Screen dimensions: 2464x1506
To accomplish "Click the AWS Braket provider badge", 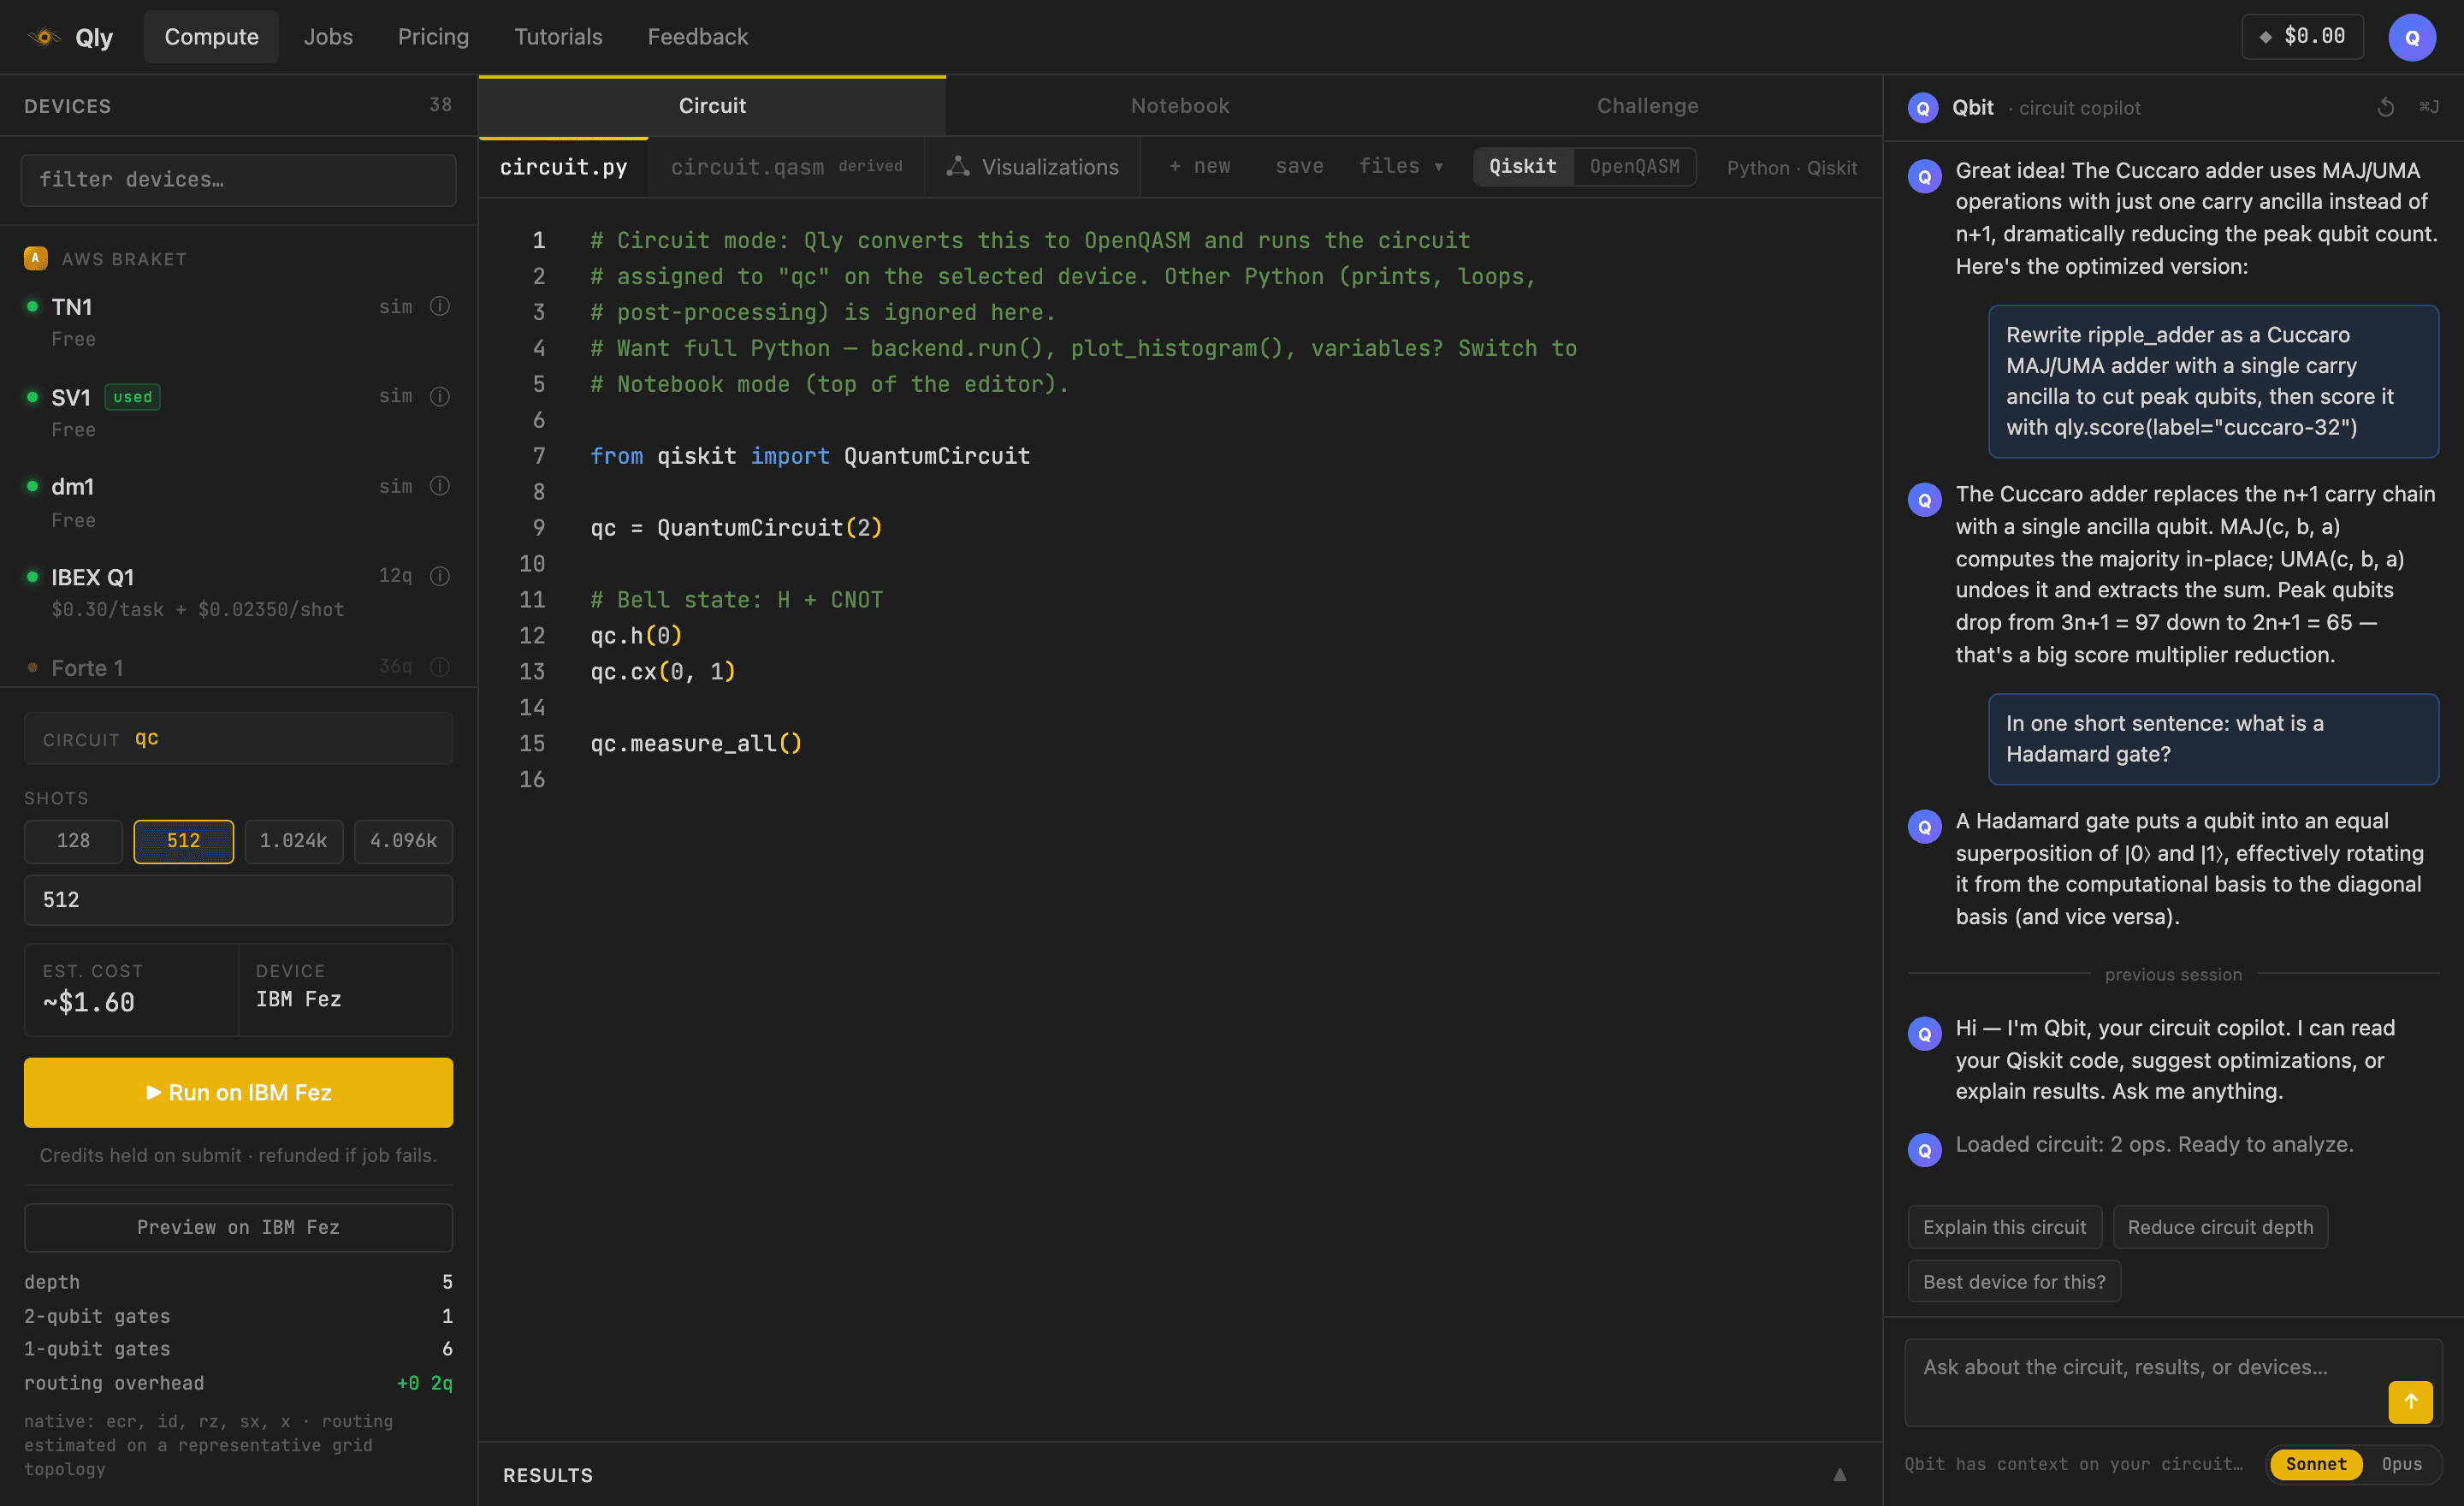I will (x=35, y=258).
